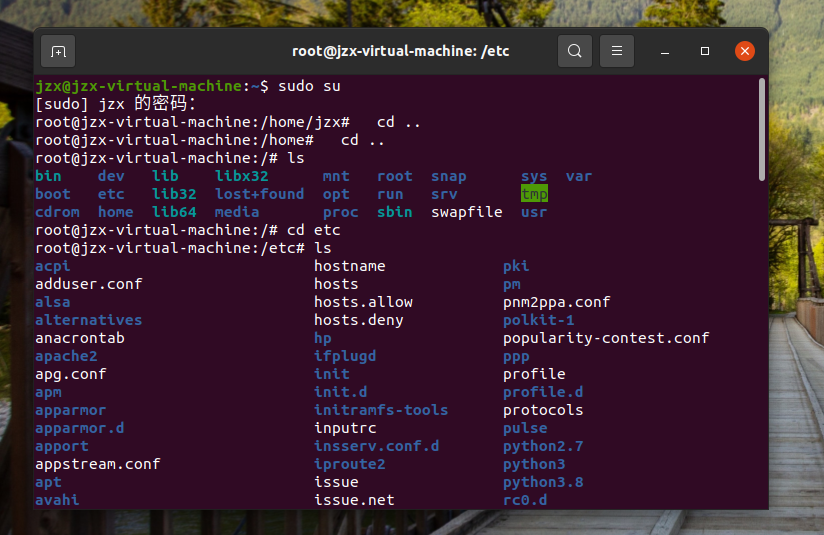The image size is (824, 535).
Task: Click the profile.d directory
Action: [x=543, y=392]
